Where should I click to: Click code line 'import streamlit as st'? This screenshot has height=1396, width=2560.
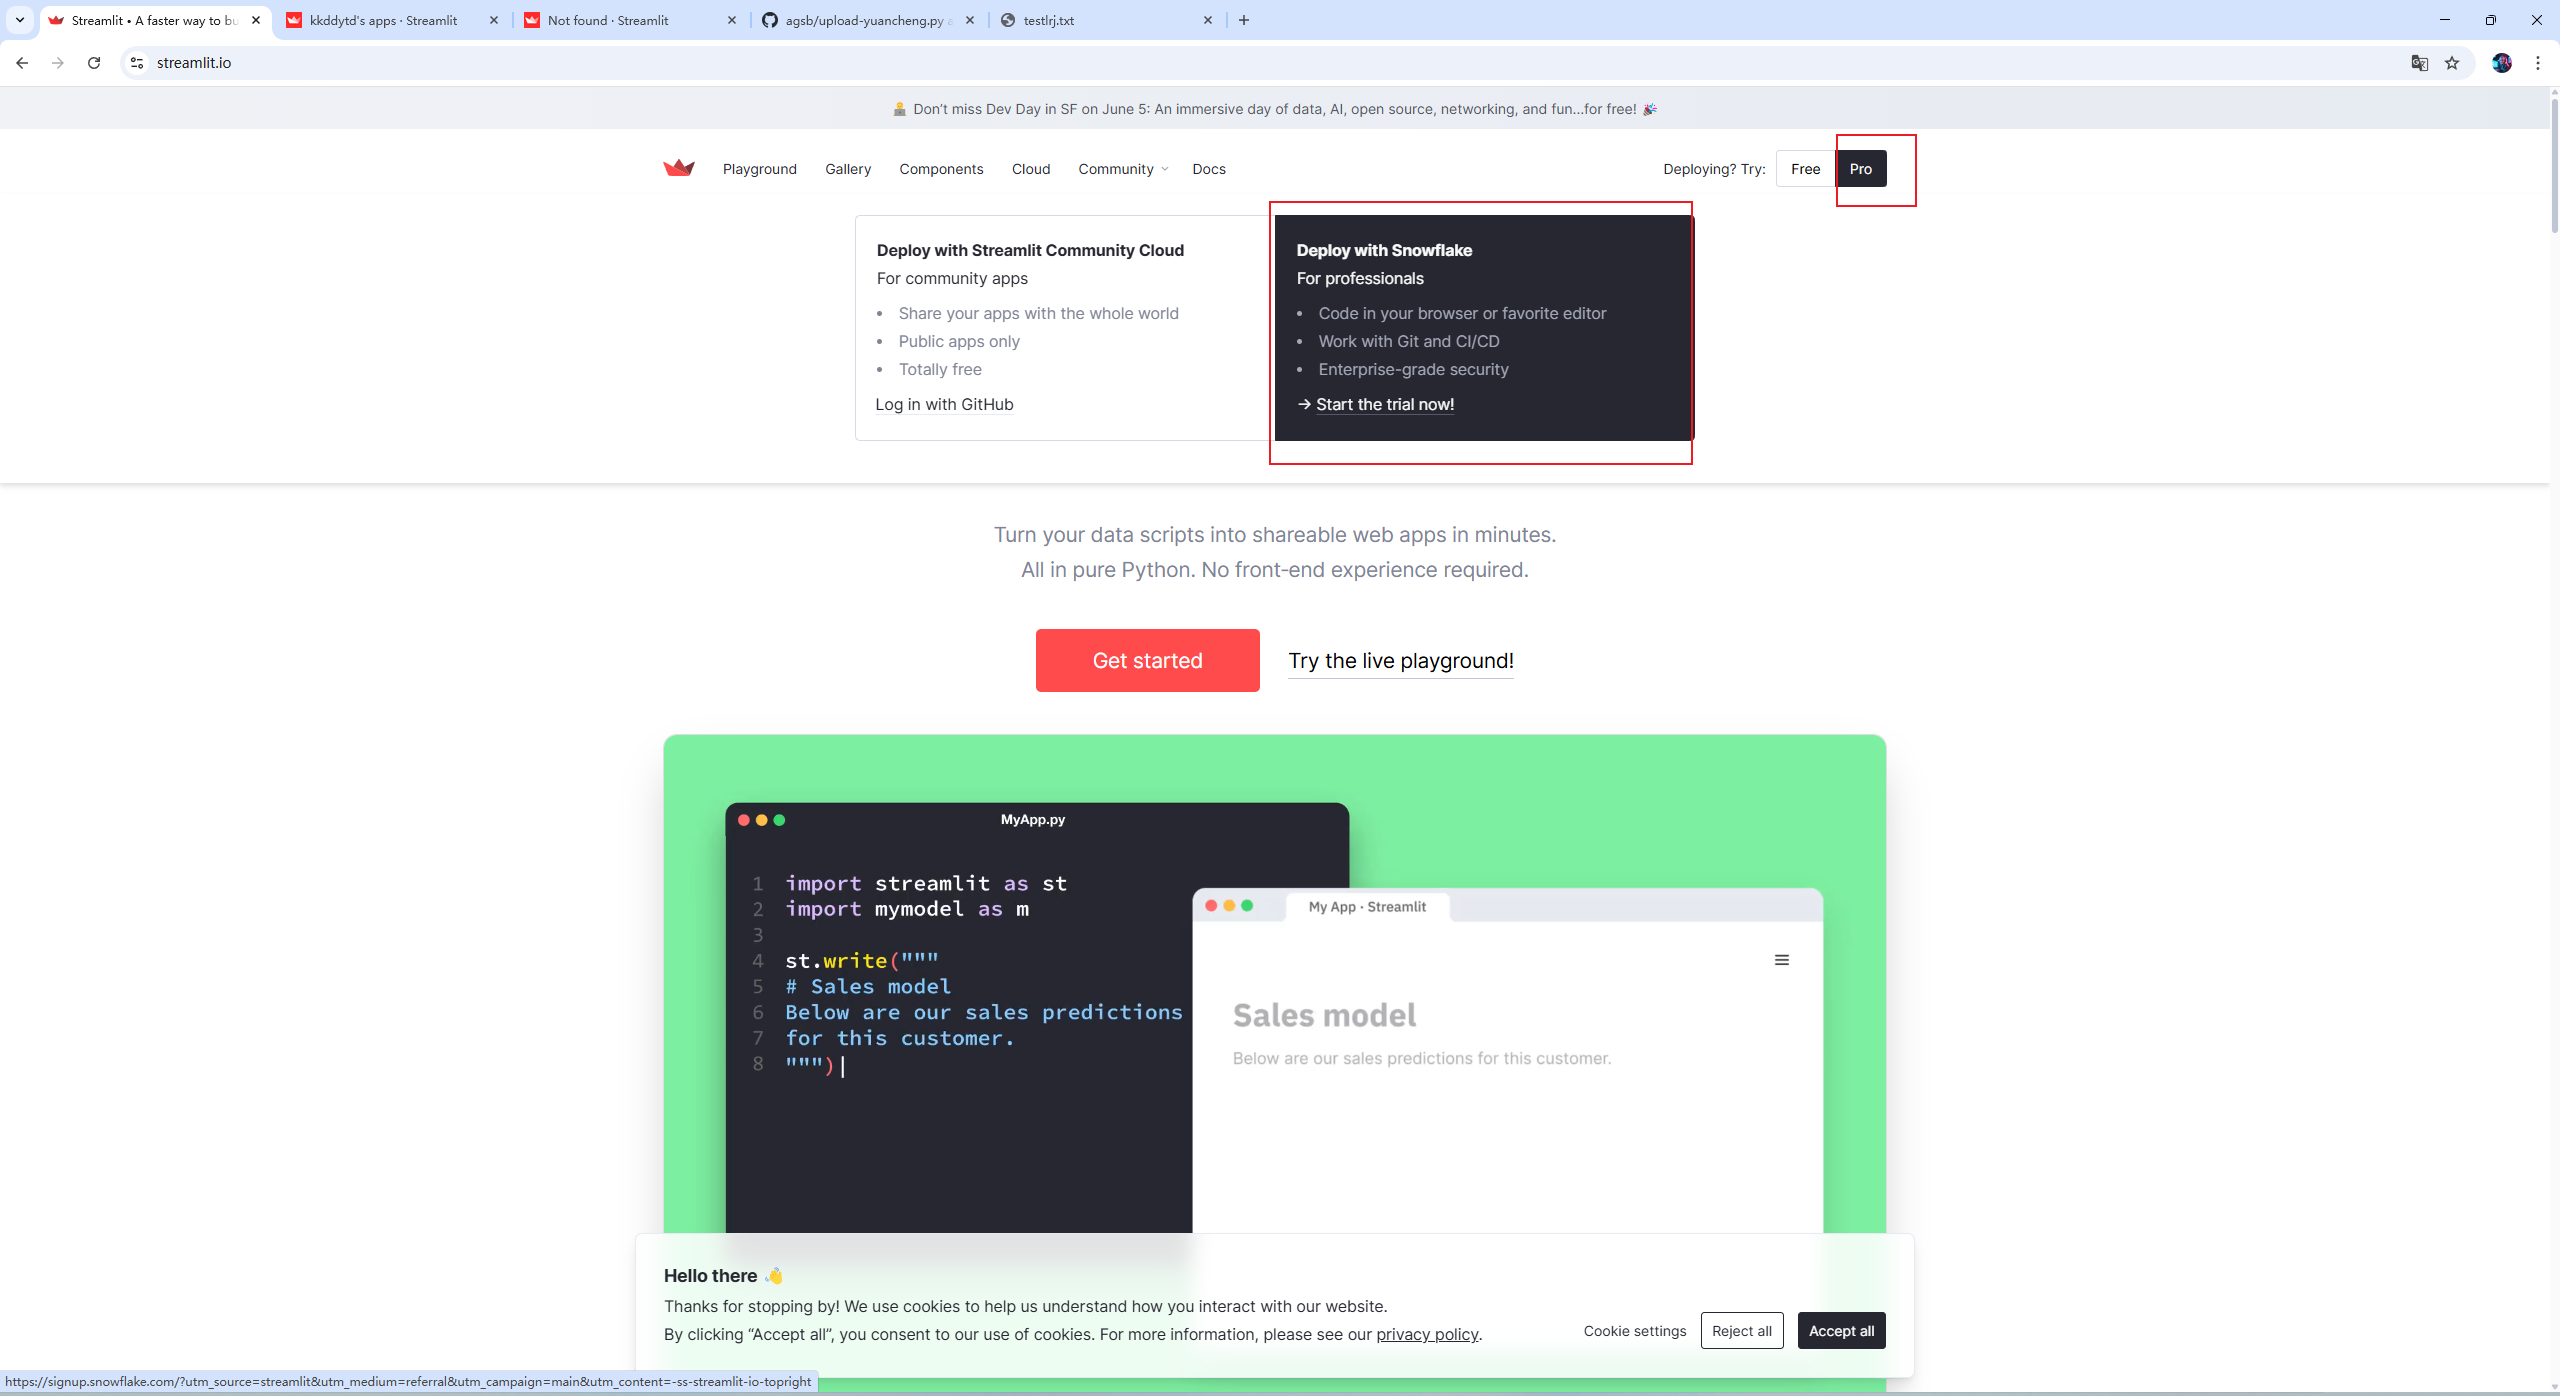[x=926, y=883]
